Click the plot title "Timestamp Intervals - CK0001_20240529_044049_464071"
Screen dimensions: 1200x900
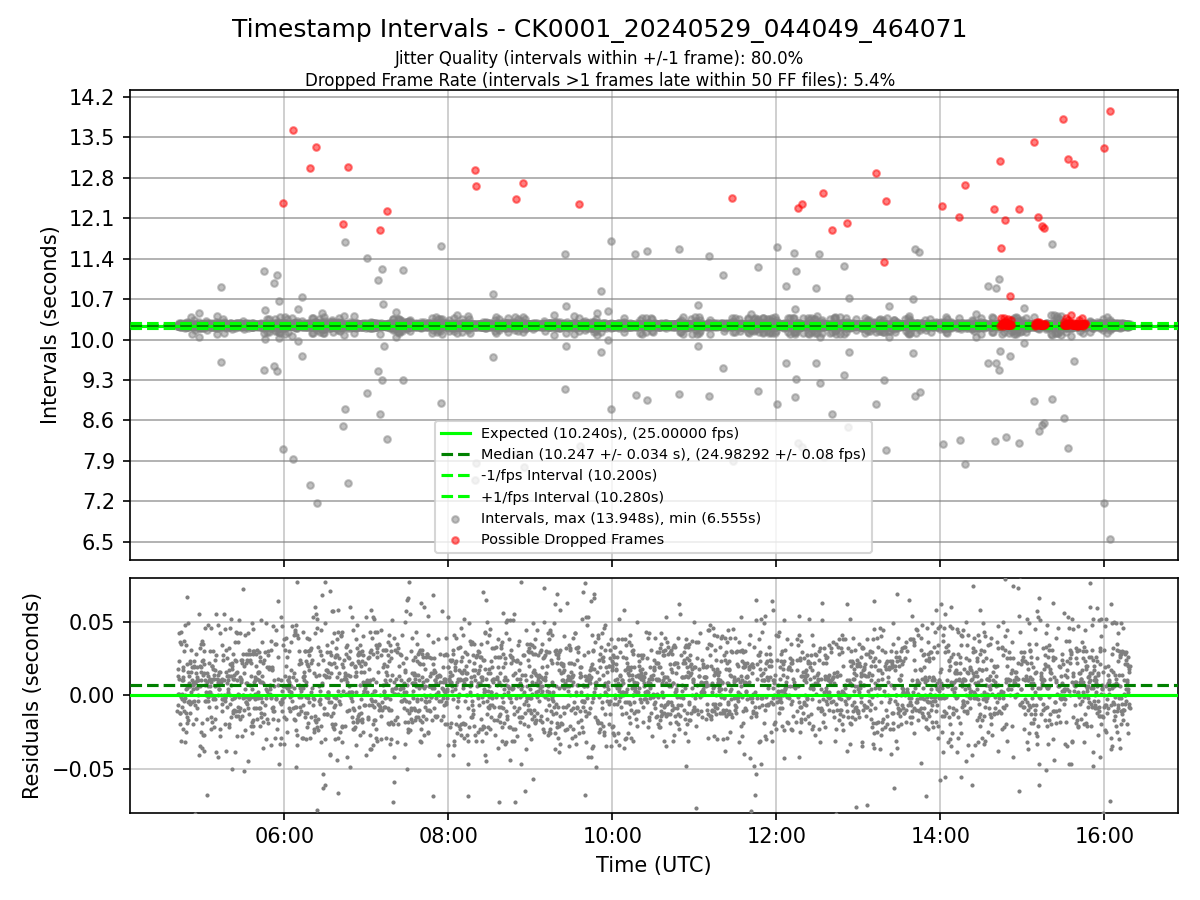coord(599,29)
